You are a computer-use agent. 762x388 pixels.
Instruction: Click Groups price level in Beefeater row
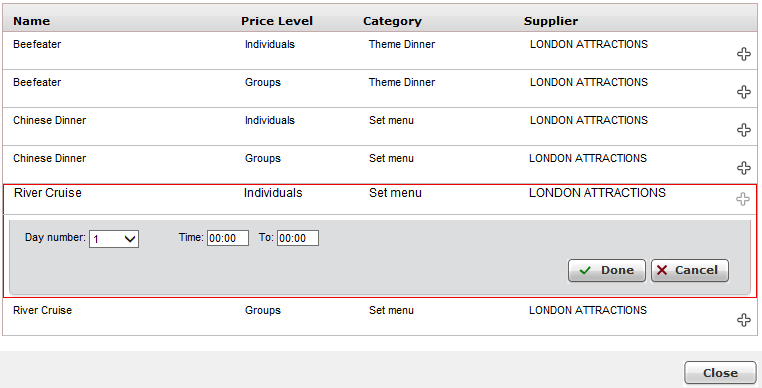pos(263,82)
